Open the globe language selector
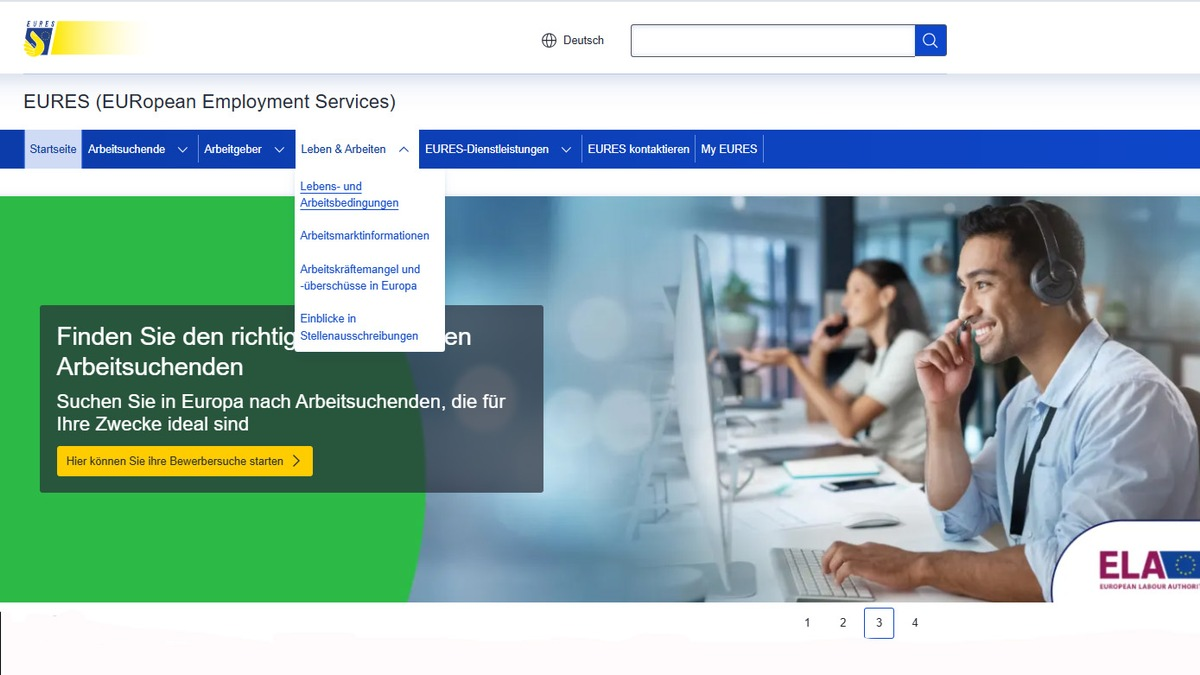Viewport: 1200px width, 675px height. click(549, 40)
